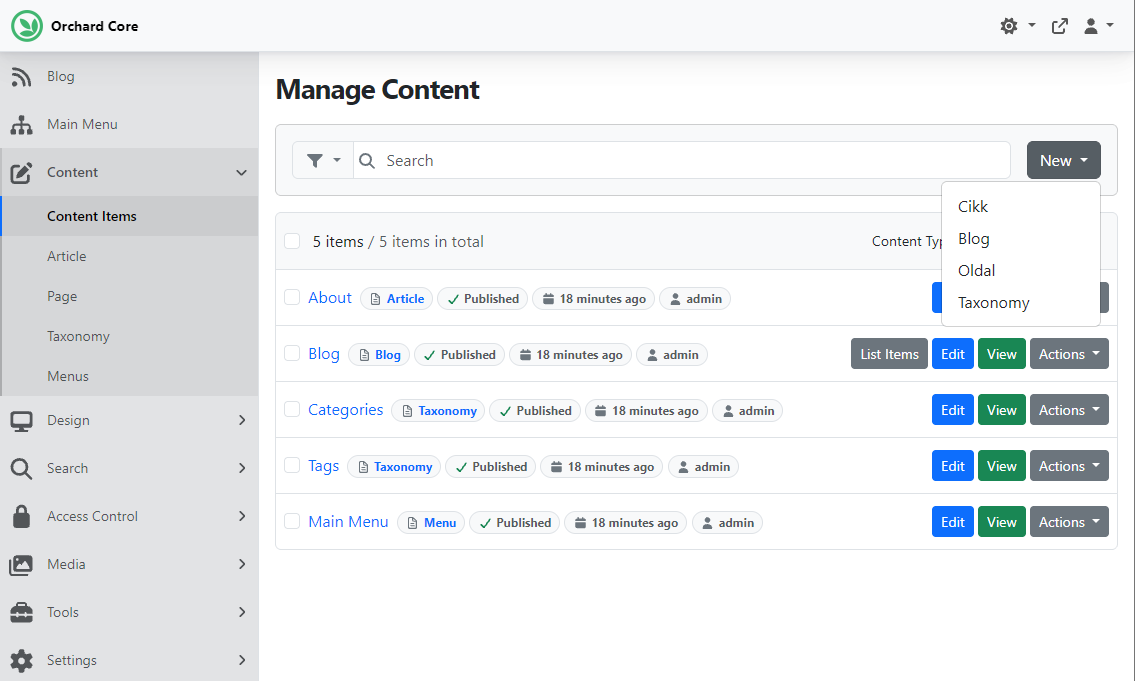The image size is (1135, 681).
Task: Open Article in sidebar submenu
Action: coord(130,256)
